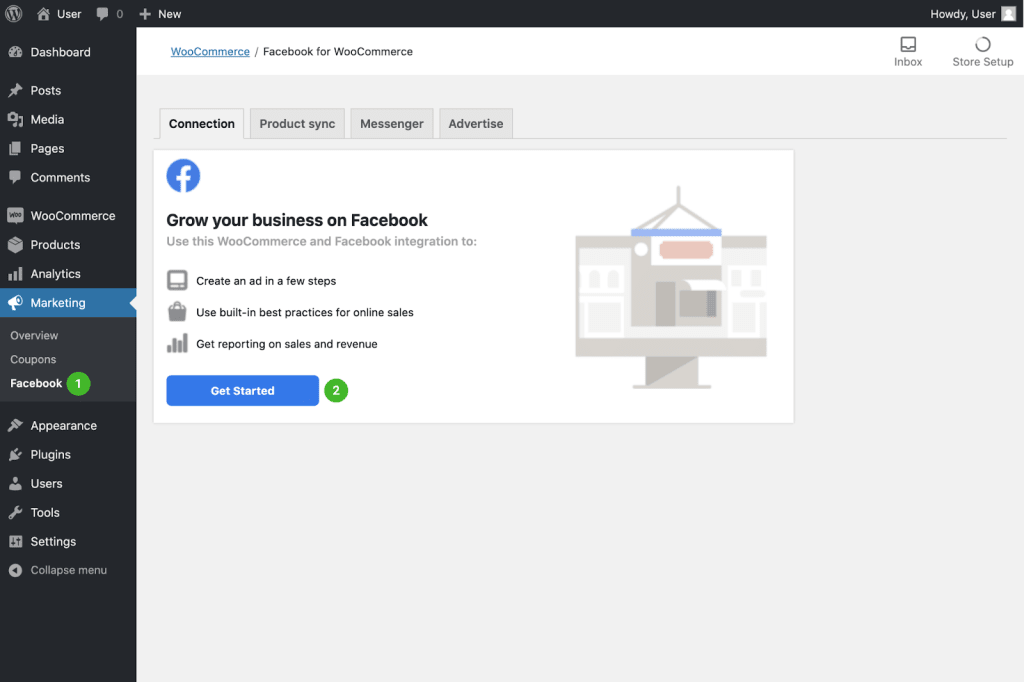Open Overview under Marketing
Image resolution: width=1024 pixels, height=682 pixels.
tap(34, 335)
